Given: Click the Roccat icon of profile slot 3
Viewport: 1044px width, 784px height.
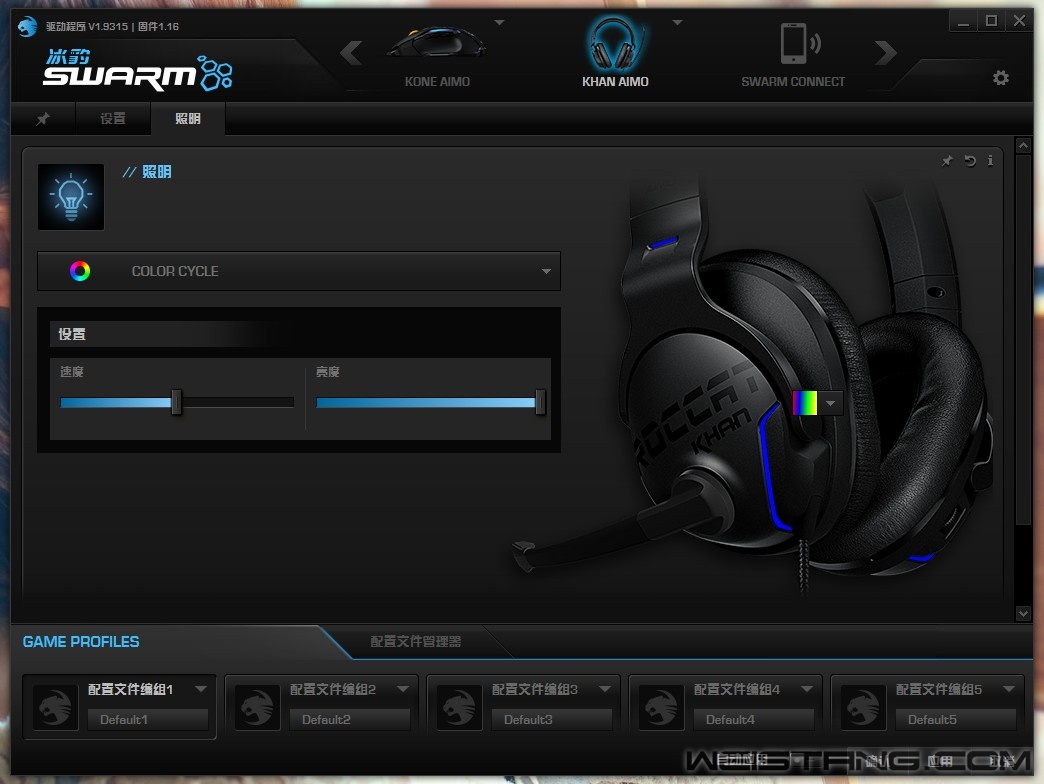Looking at the screenshot, I should click(459, 707).
